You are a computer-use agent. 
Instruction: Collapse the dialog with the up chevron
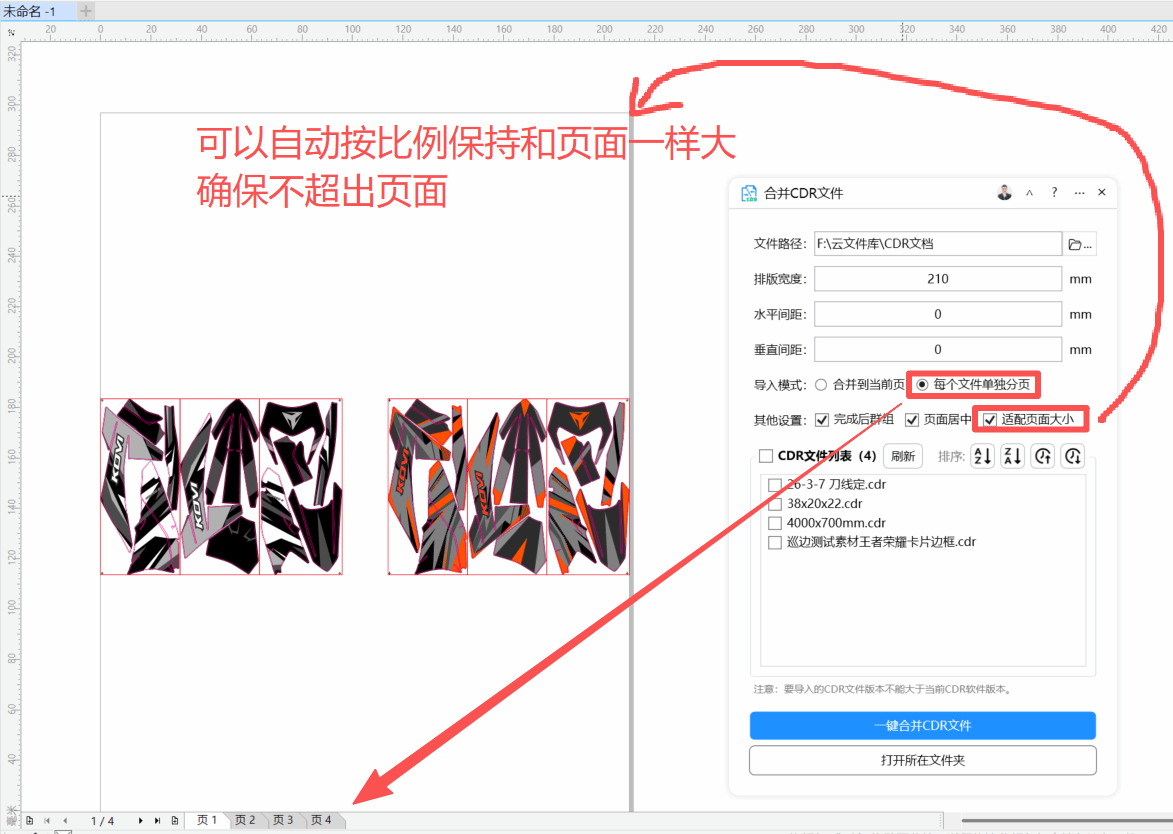tap(1030, 193)
